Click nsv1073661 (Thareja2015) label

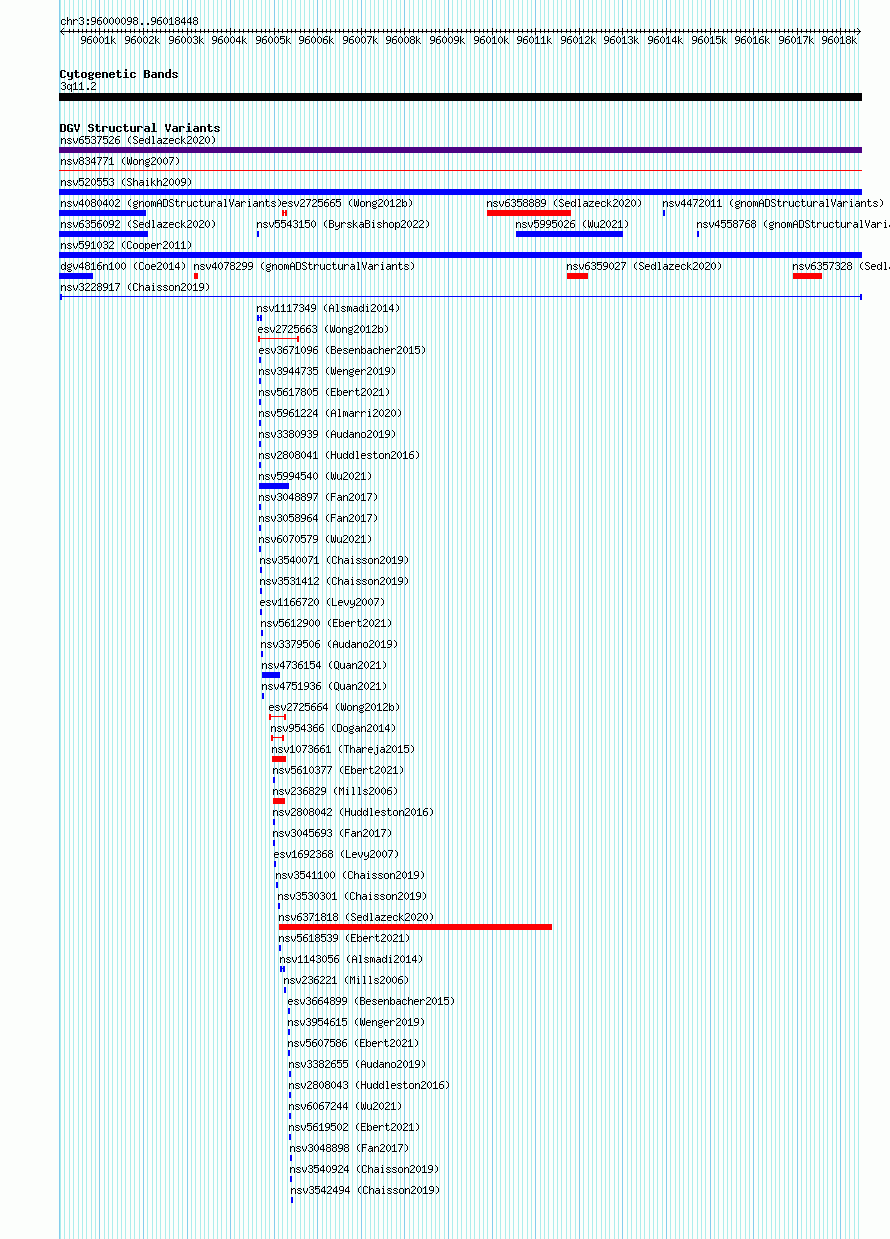[x=343, y=749]
